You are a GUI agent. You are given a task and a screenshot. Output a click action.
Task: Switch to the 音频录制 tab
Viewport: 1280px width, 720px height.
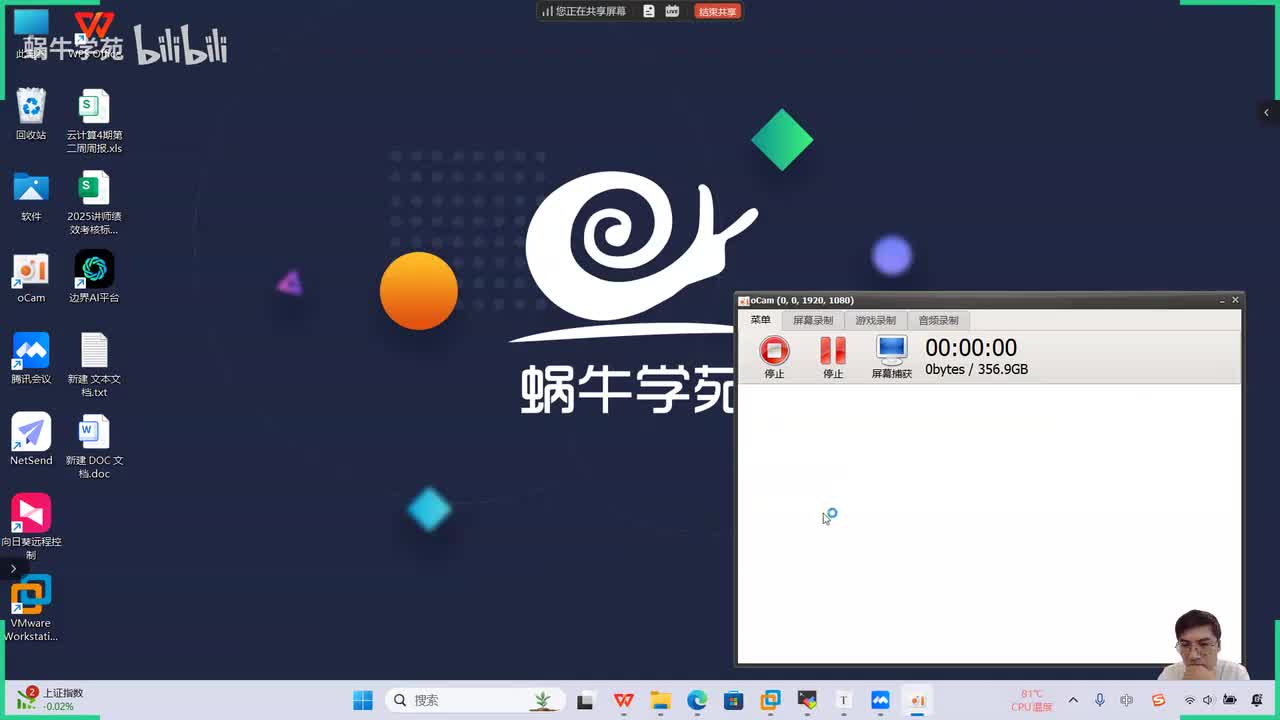(x=939, y=320)
